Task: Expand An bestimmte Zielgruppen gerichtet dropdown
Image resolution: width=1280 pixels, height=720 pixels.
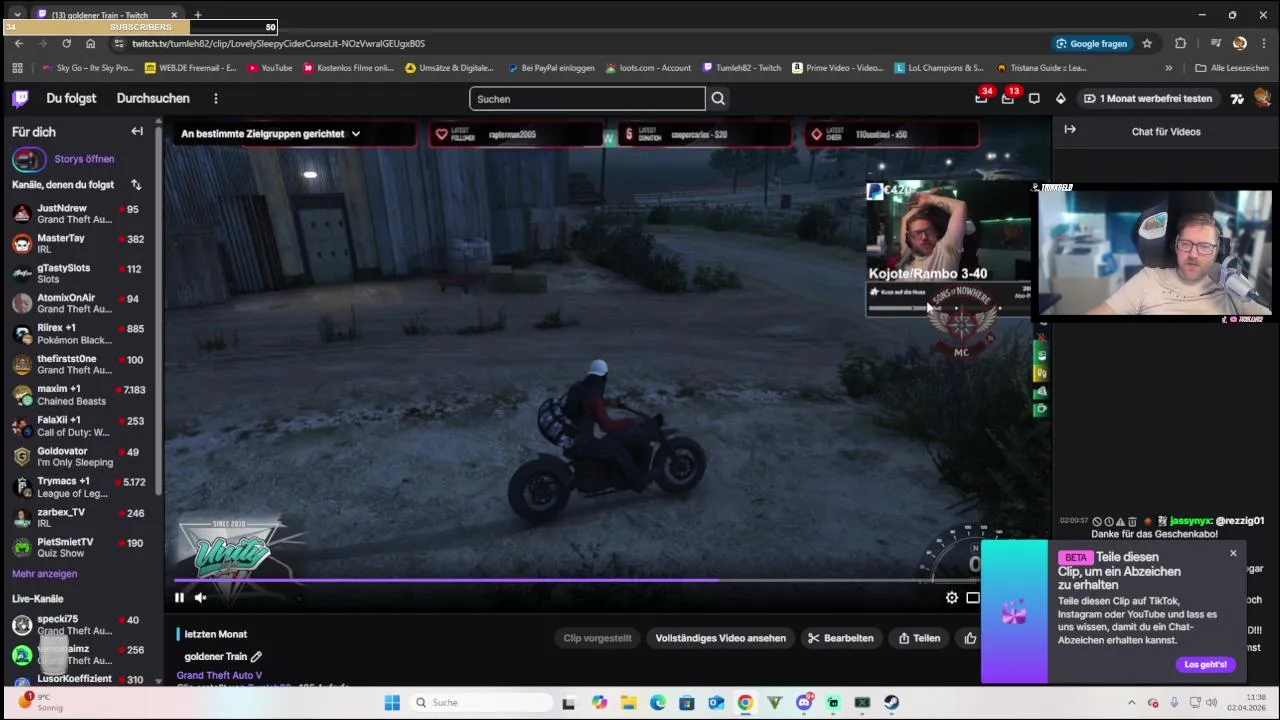Action: pos(270,133)
